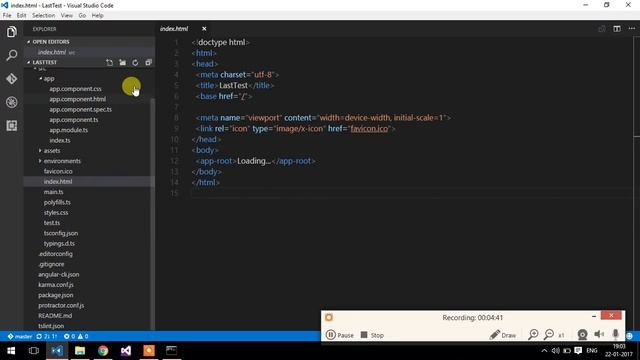Viewport: 640px width, 360px height.
Task: Open angular-cli.json in explorer
Action: click(x=59, y=274)
